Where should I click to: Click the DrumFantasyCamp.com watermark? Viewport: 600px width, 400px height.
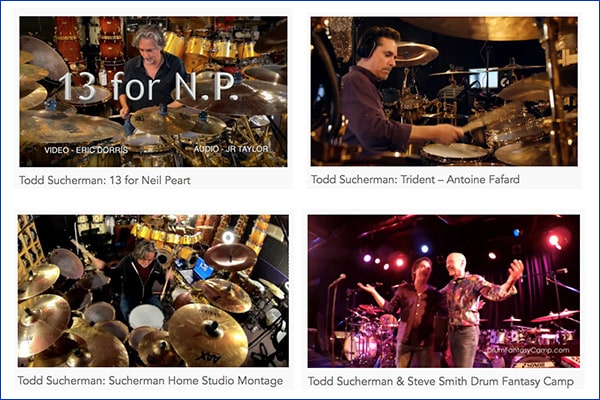coord(528,350)
